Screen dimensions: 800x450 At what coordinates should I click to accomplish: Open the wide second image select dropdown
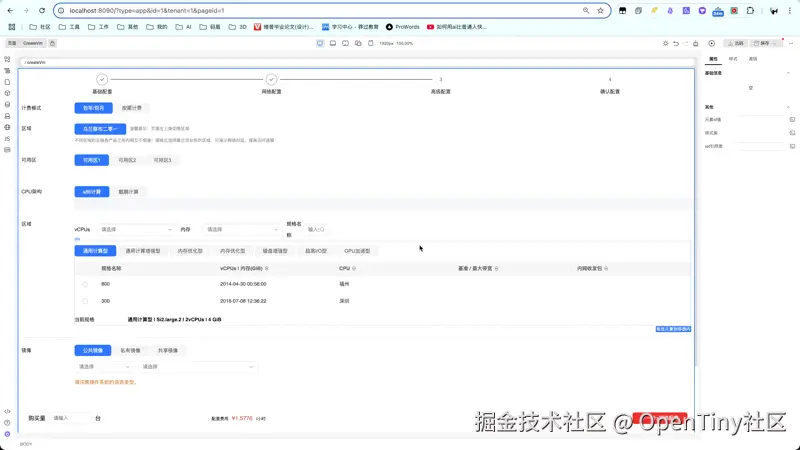pyautogui.click(x=197, y=367)
